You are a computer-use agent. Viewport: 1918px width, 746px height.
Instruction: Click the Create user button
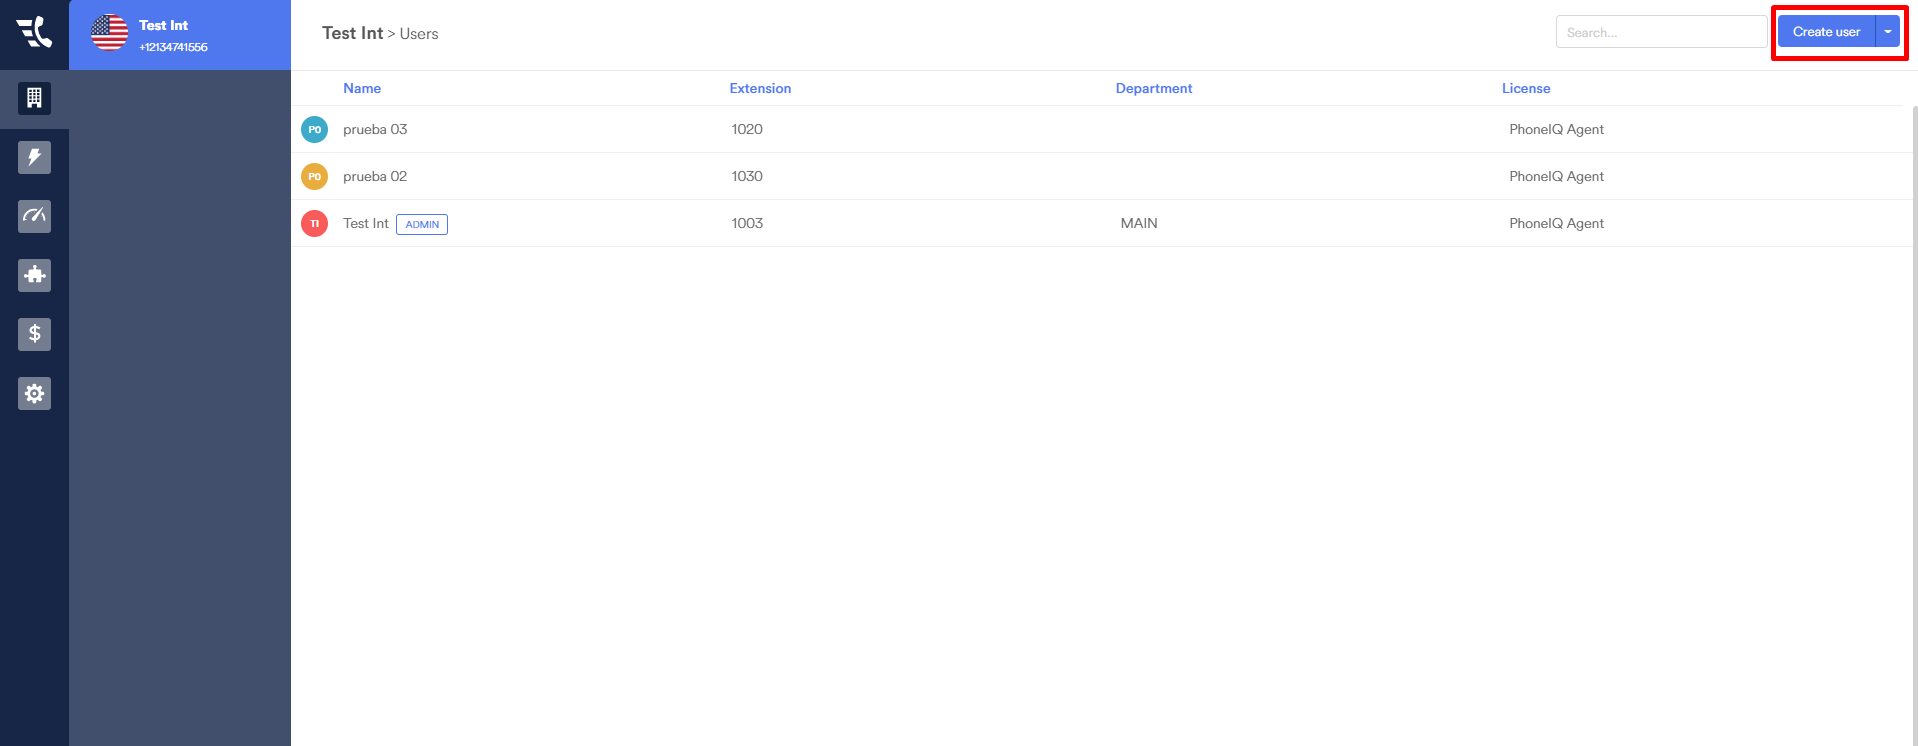[x=1825, y=32]
